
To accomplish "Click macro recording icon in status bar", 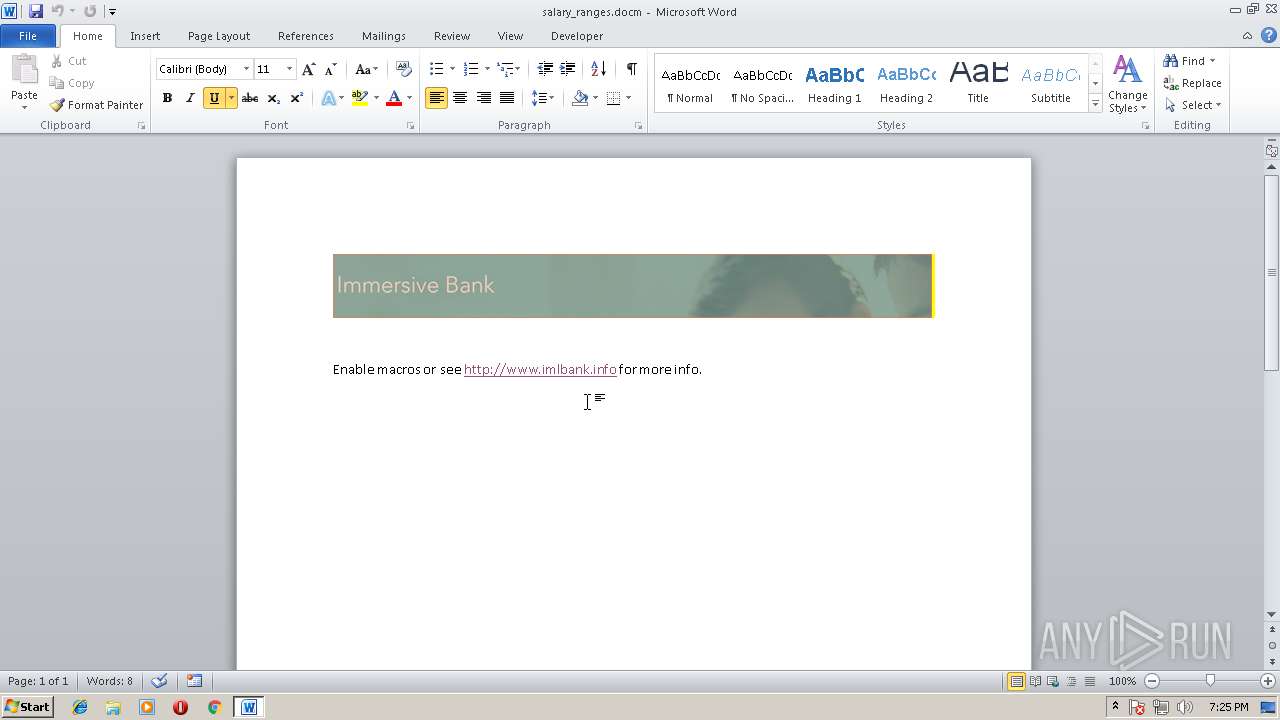I will pyautogui.click(x=195, y=681).
